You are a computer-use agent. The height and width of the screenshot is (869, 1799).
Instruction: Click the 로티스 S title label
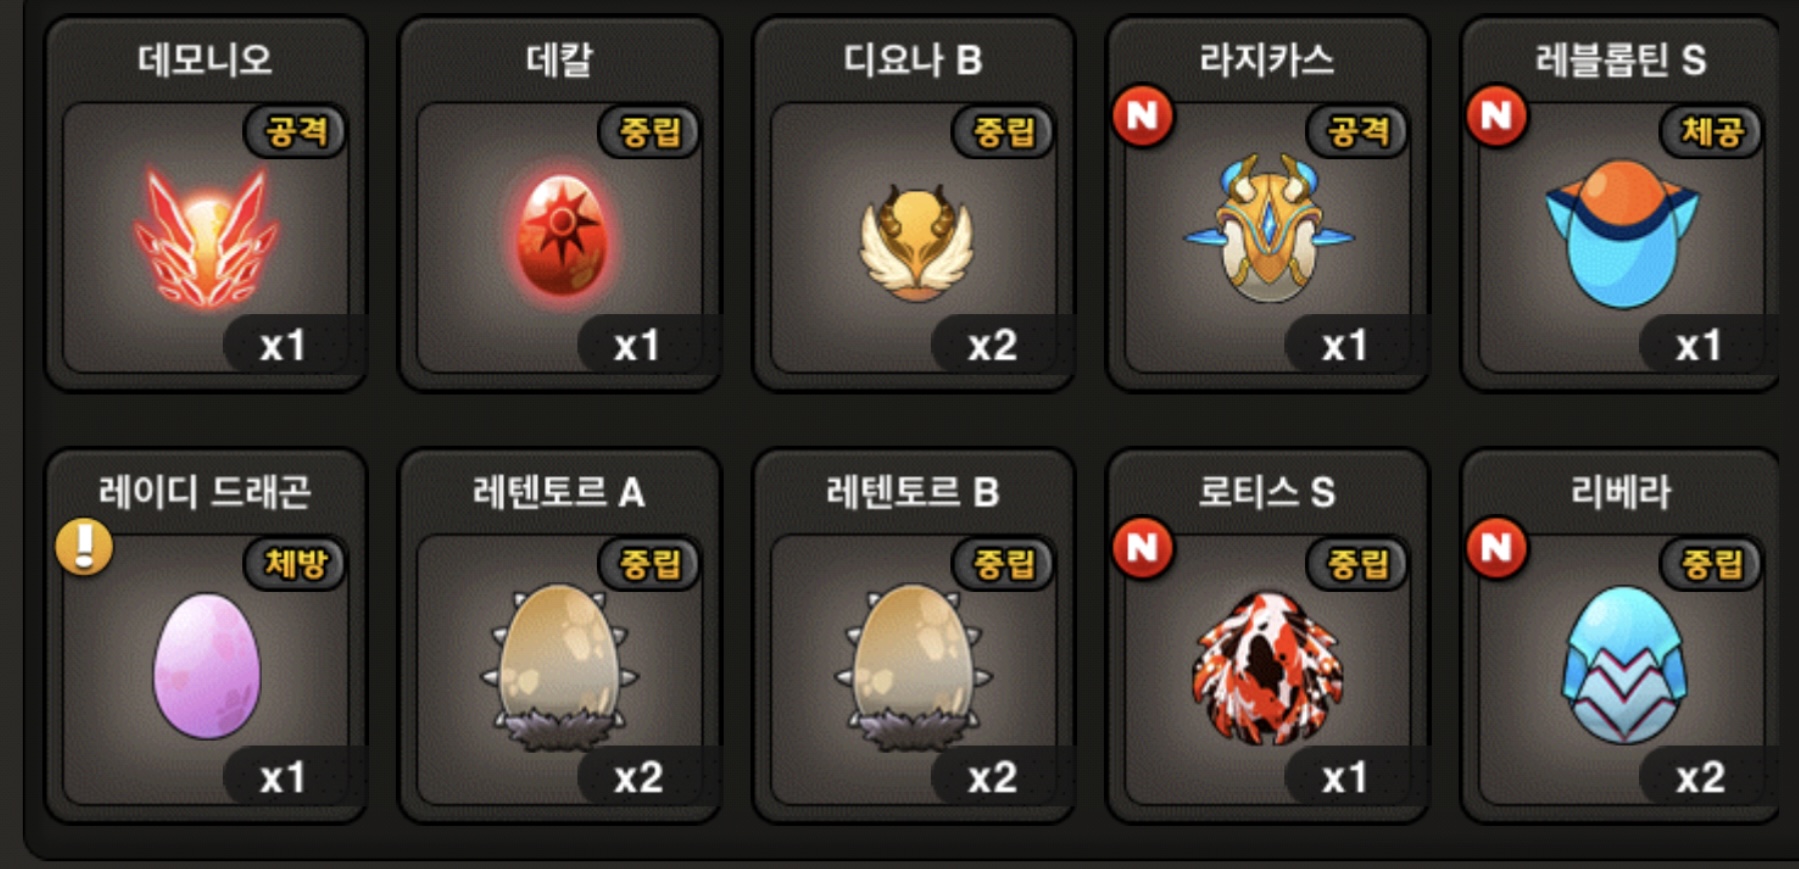click(1267, 492)
